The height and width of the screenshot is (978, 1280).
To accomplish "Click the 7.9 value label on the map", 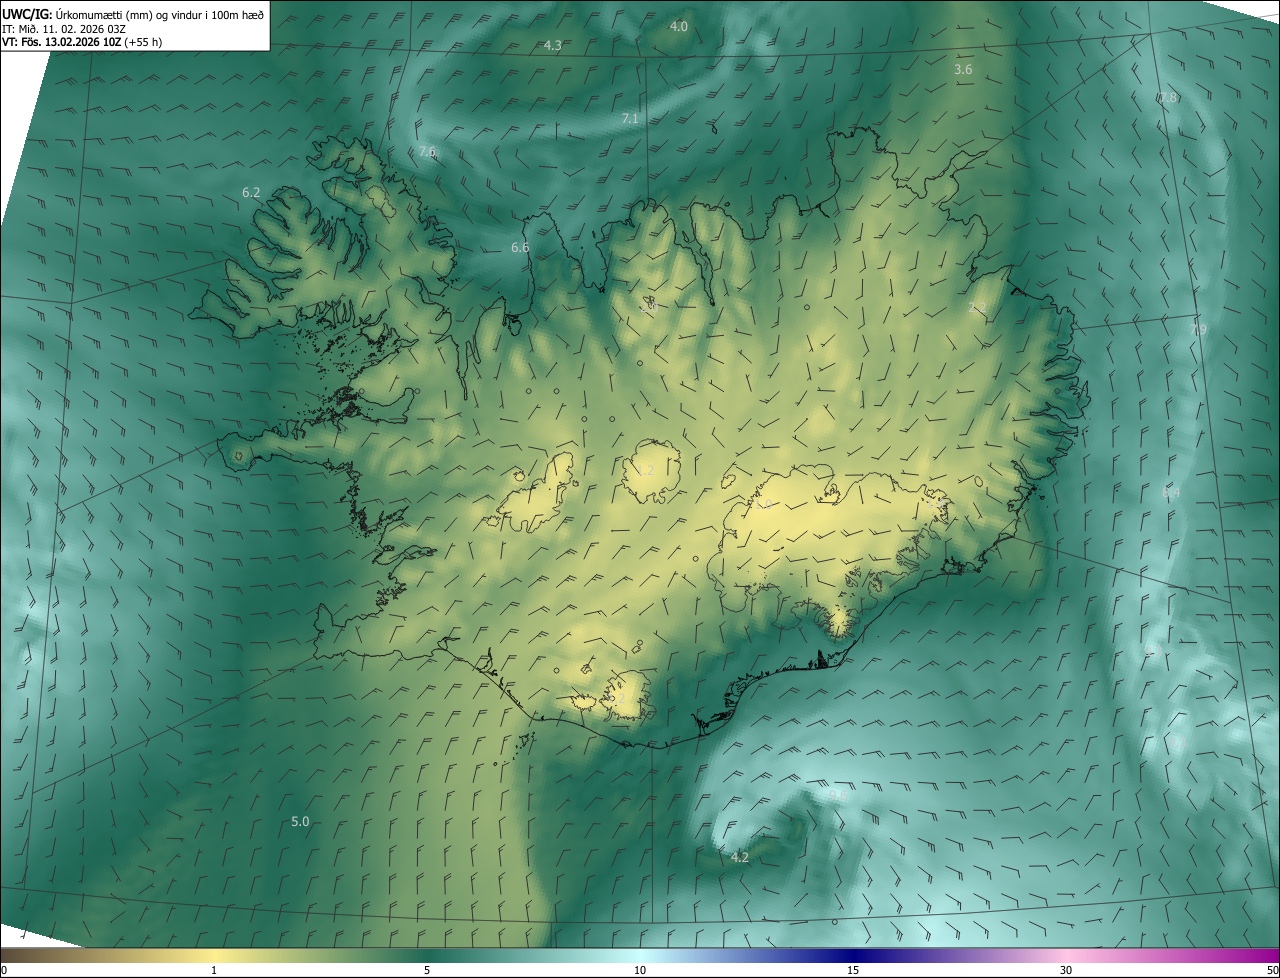I will [x=1198, y=329].
